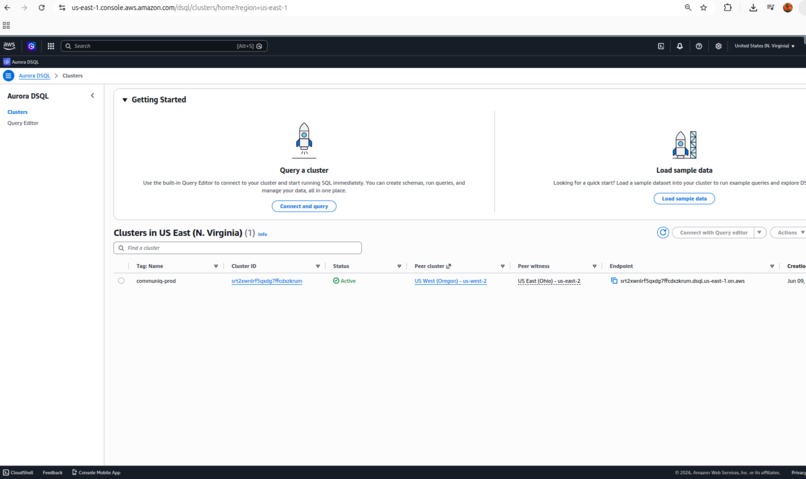This screenshot has height=479, width=806.
Task: Open the notifications bell
Action: 680,46
